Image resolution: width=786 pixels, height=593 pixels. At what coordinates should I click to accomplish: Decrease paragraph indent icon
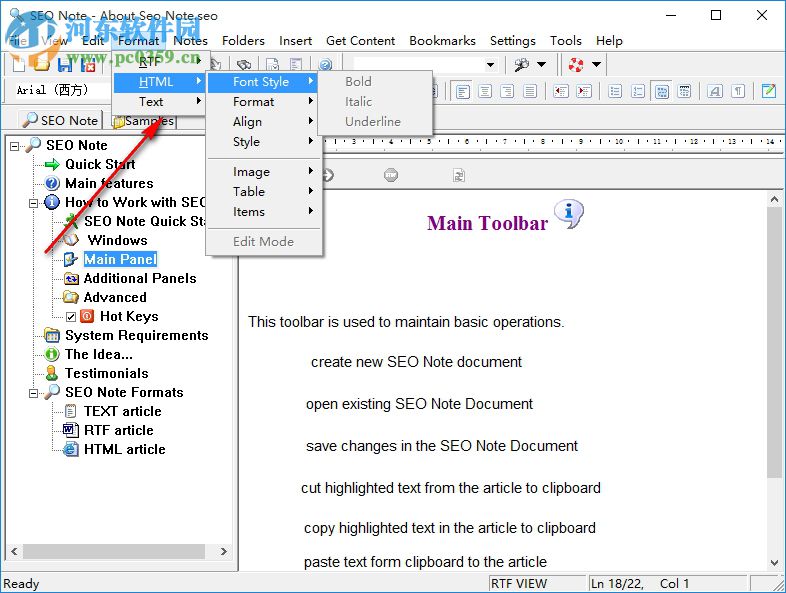(x=561, y=91)
